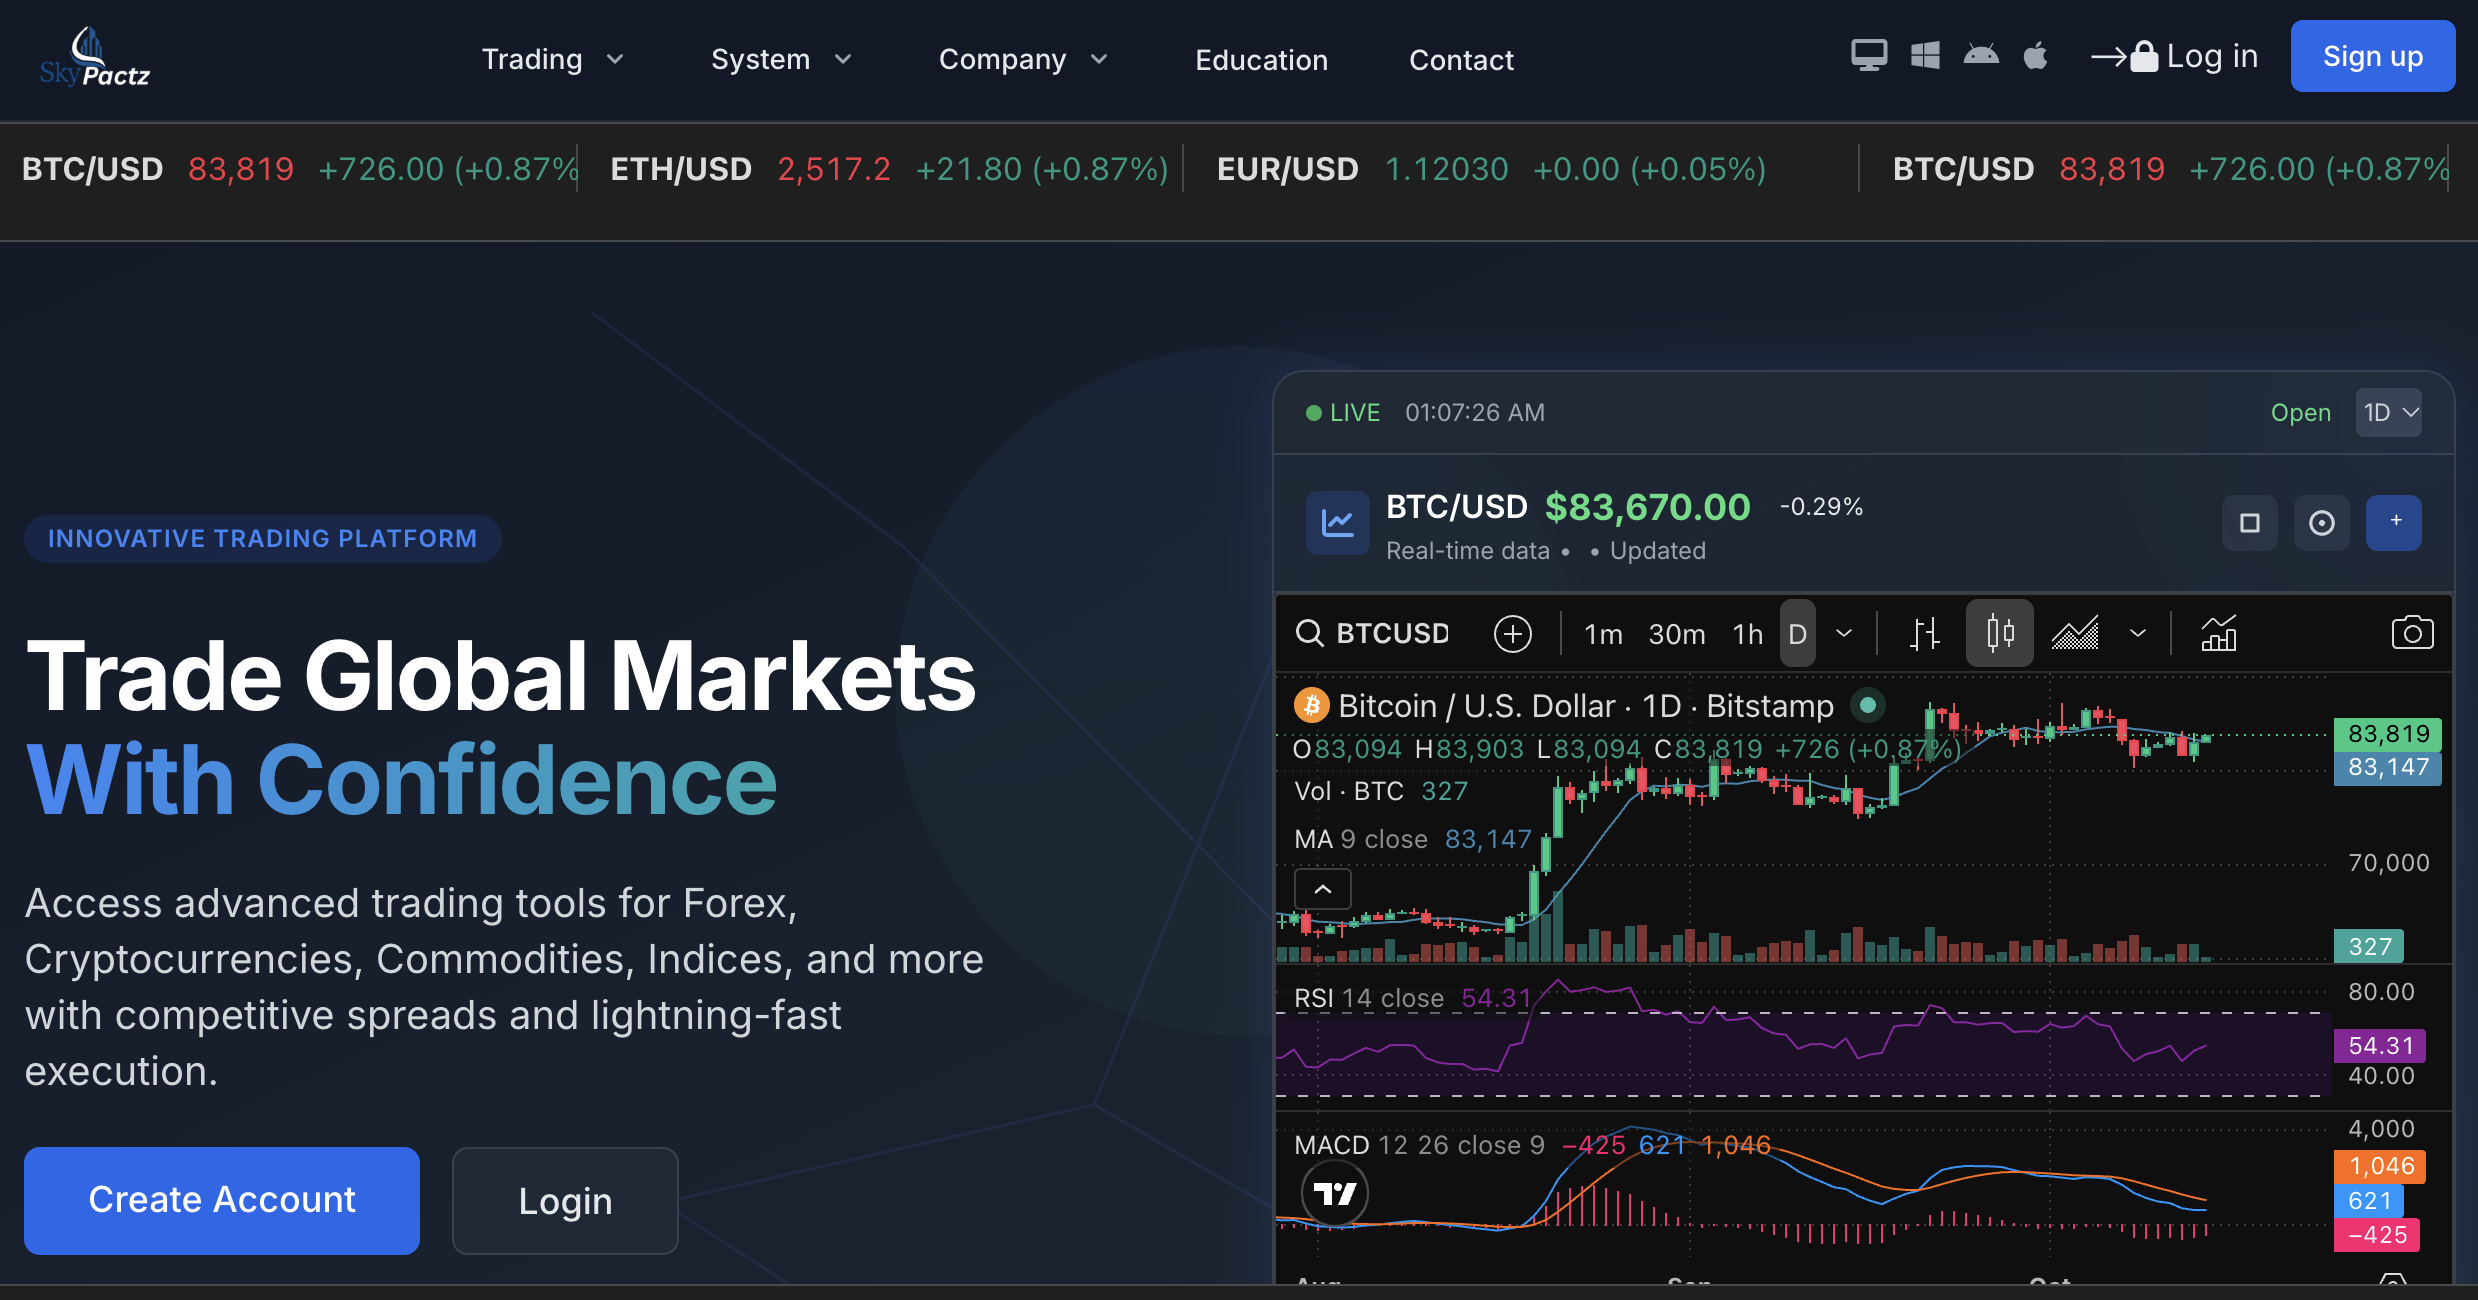Select the 30m timeframe

coord(1677,634)
